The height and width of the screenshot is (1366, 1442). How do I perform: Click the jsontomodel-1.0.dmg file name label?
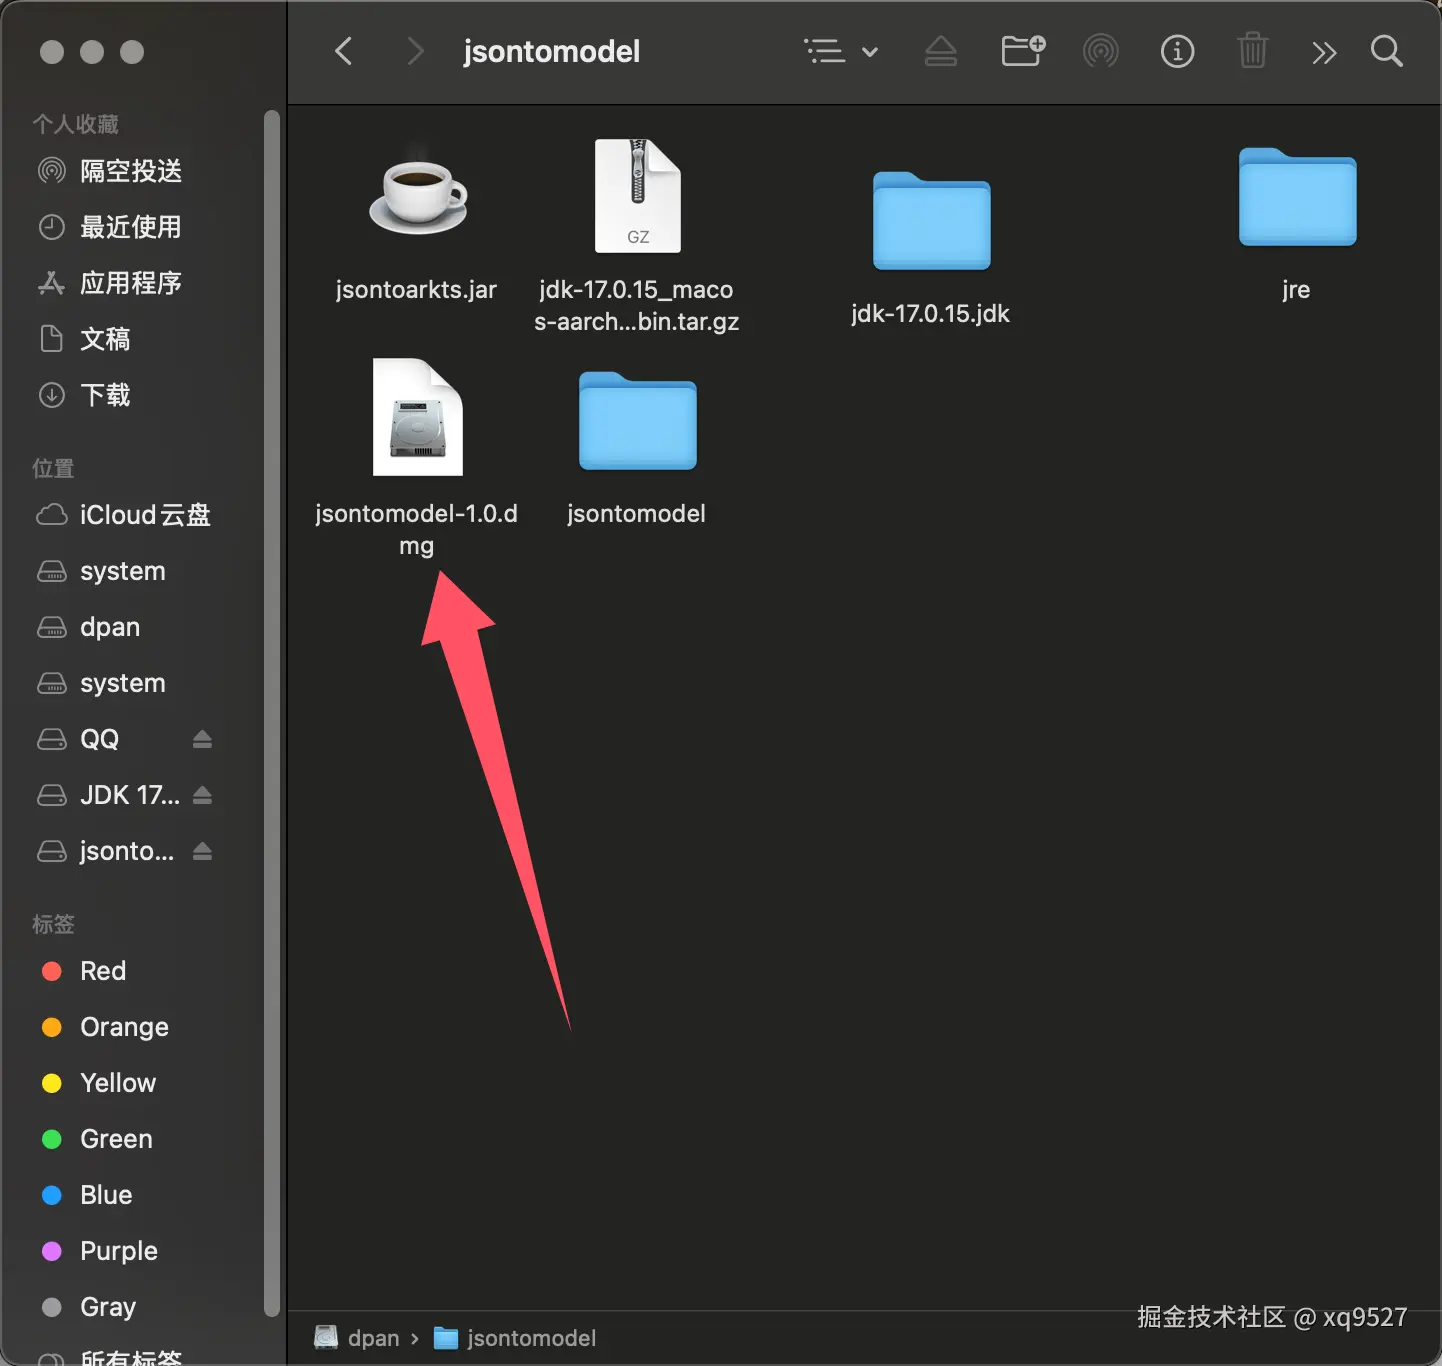[x=416, y=529]
